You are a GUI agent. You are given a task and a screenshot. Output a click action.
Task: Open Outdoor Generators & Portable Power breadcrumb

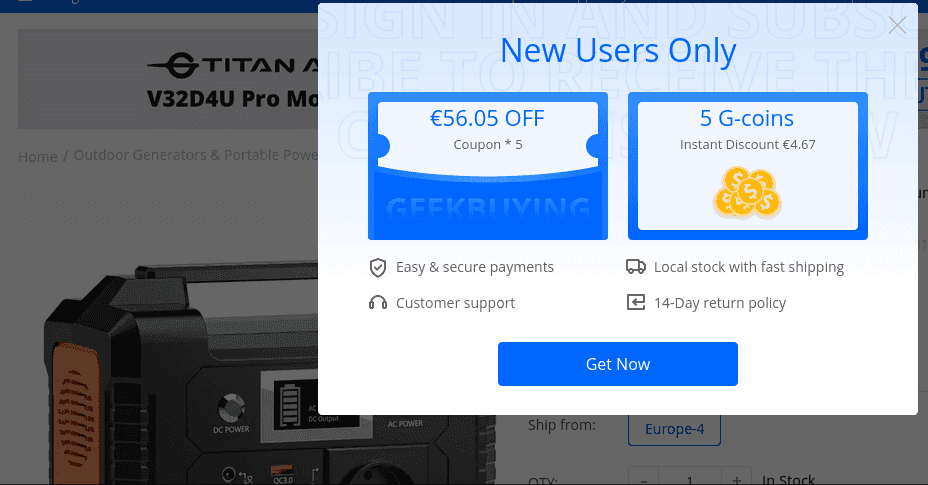[196, 155]
